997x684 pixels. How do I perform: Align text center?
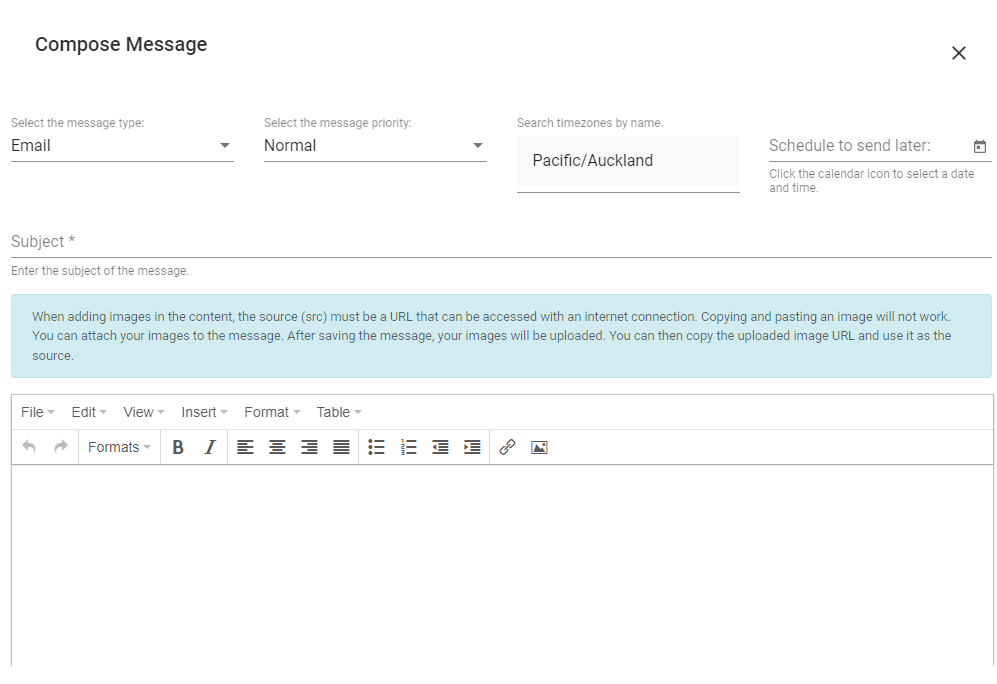click(x=277, y=447)
